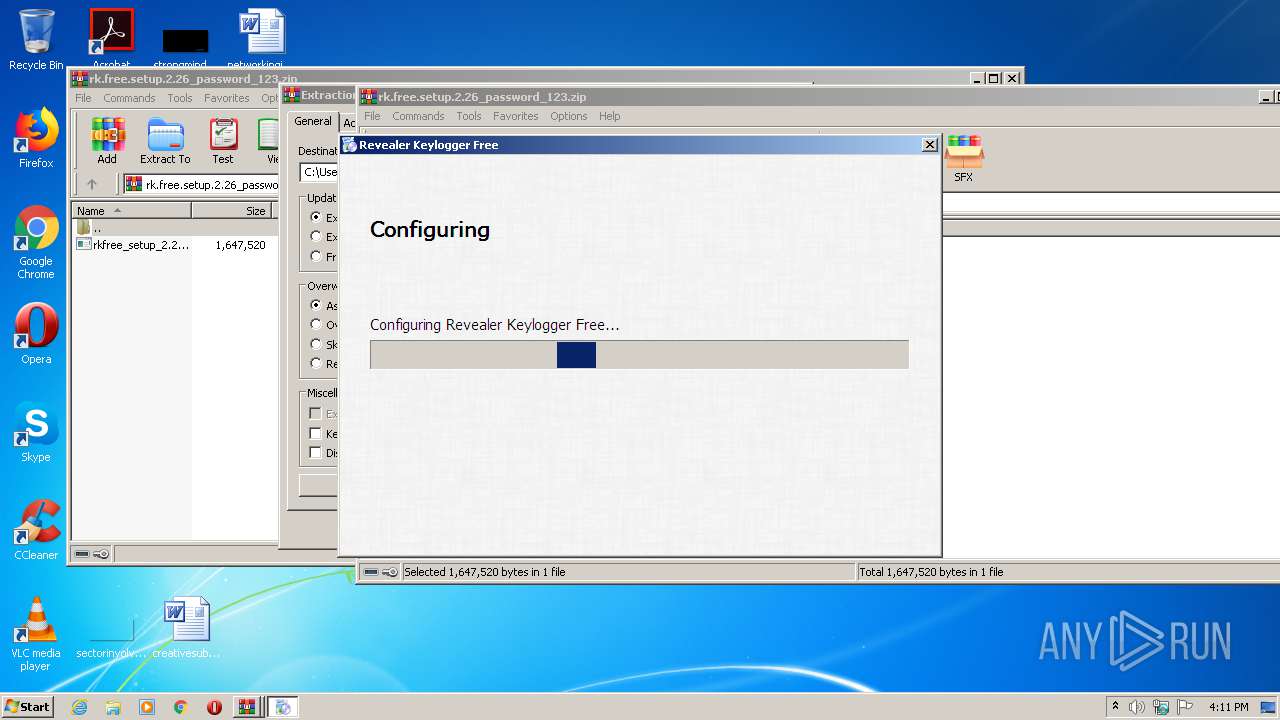The height and width of the screenshot is (720, 1280).
Task: Select fourth Overwrite mode radio button
Action: point(316,363)
